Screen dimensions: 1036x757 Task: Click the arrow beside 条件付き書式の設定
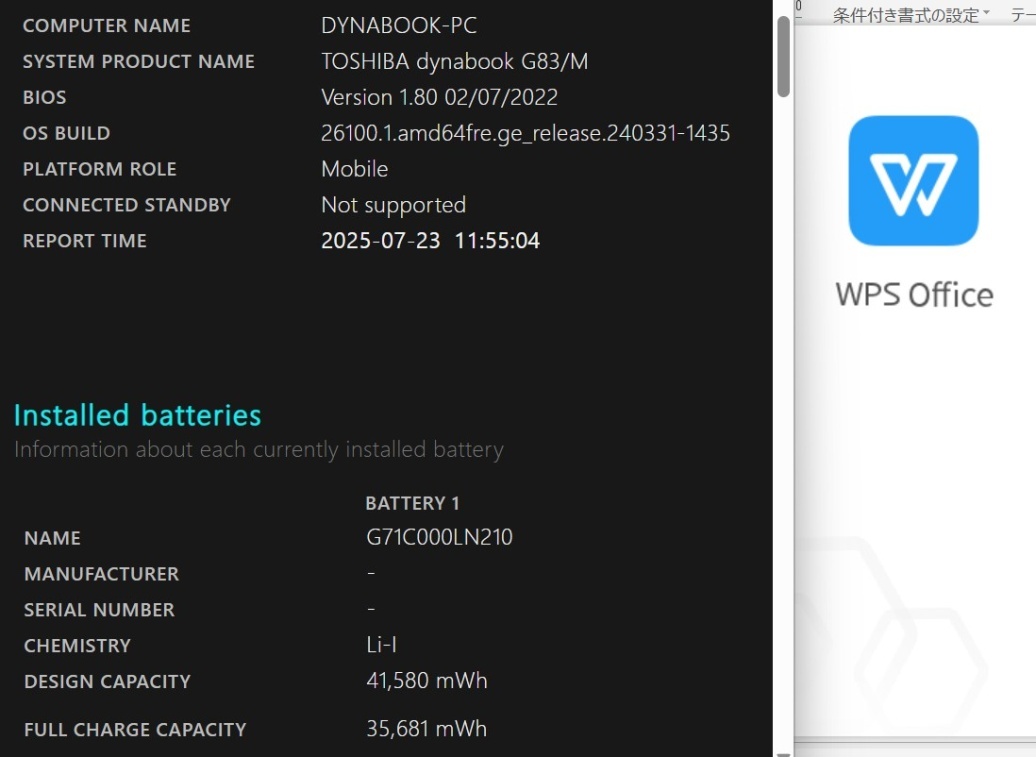[986, 13]
